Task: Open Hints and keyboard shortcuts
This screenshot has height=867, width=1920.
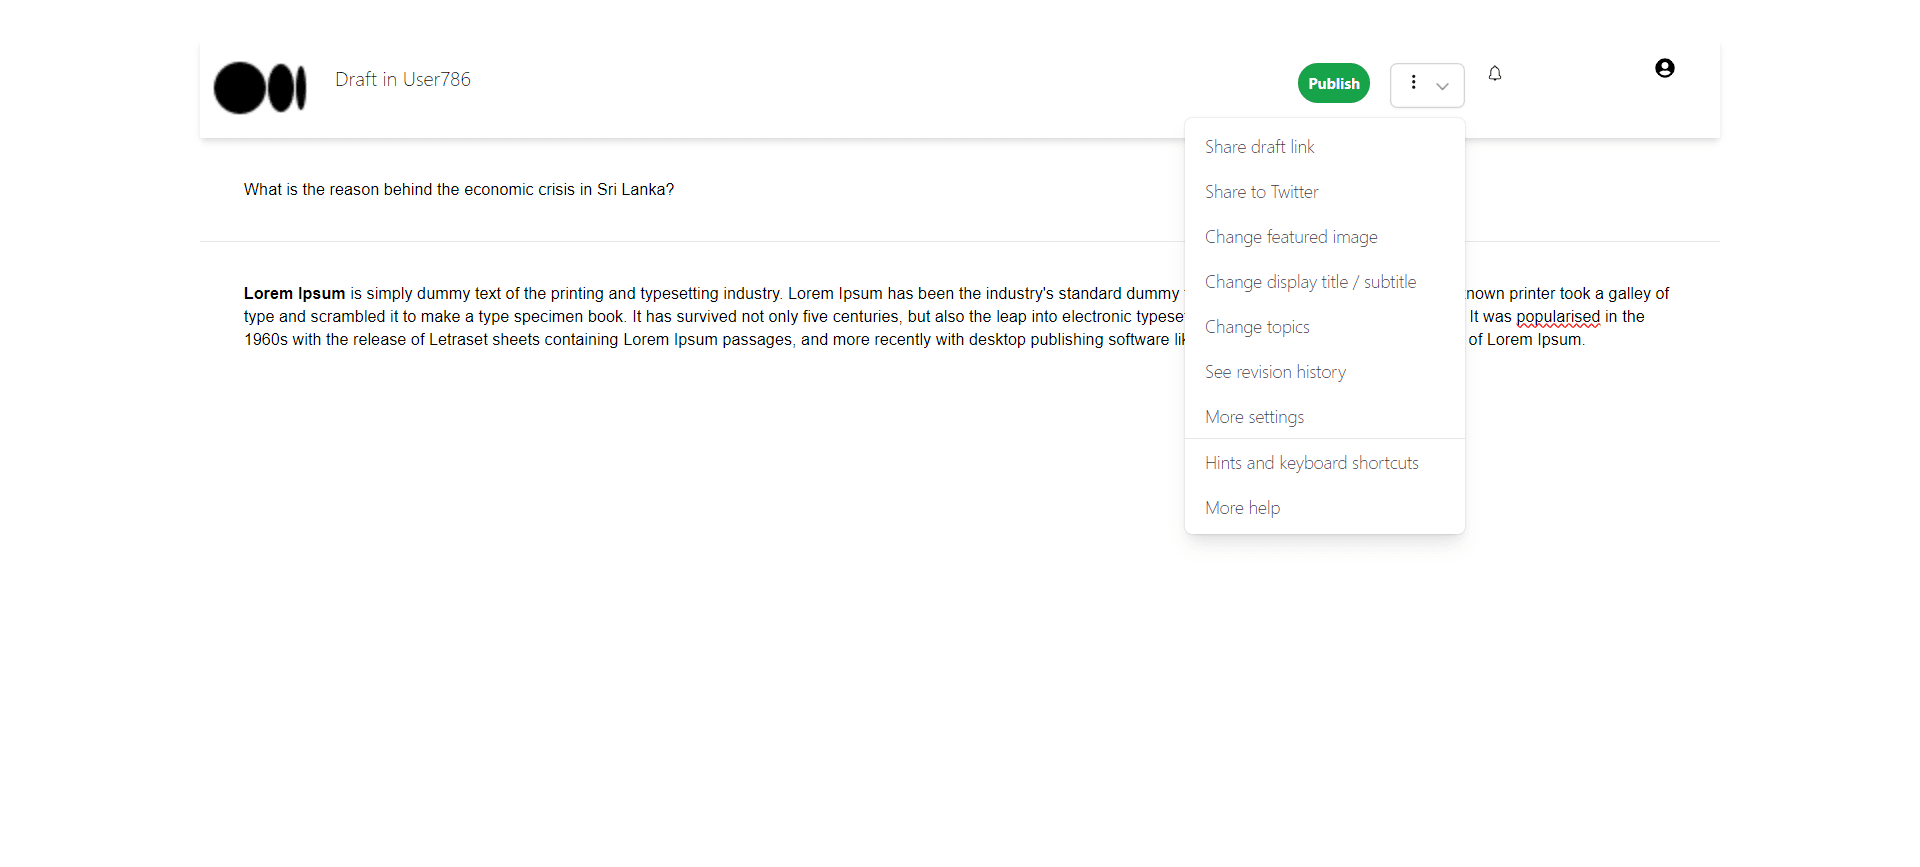Action: click(x=1311, y=463)
